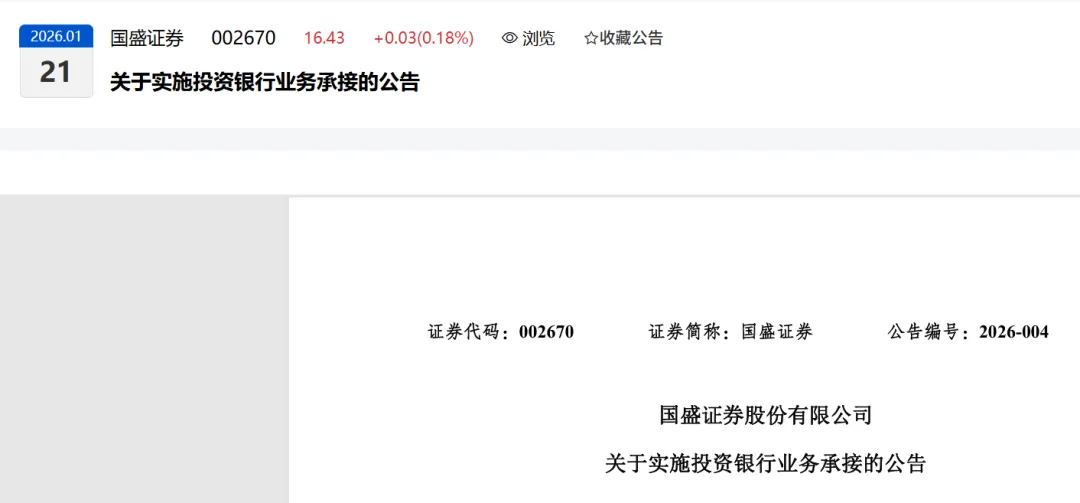Click the gray left margin of viewer

click(x=144, y=350)
